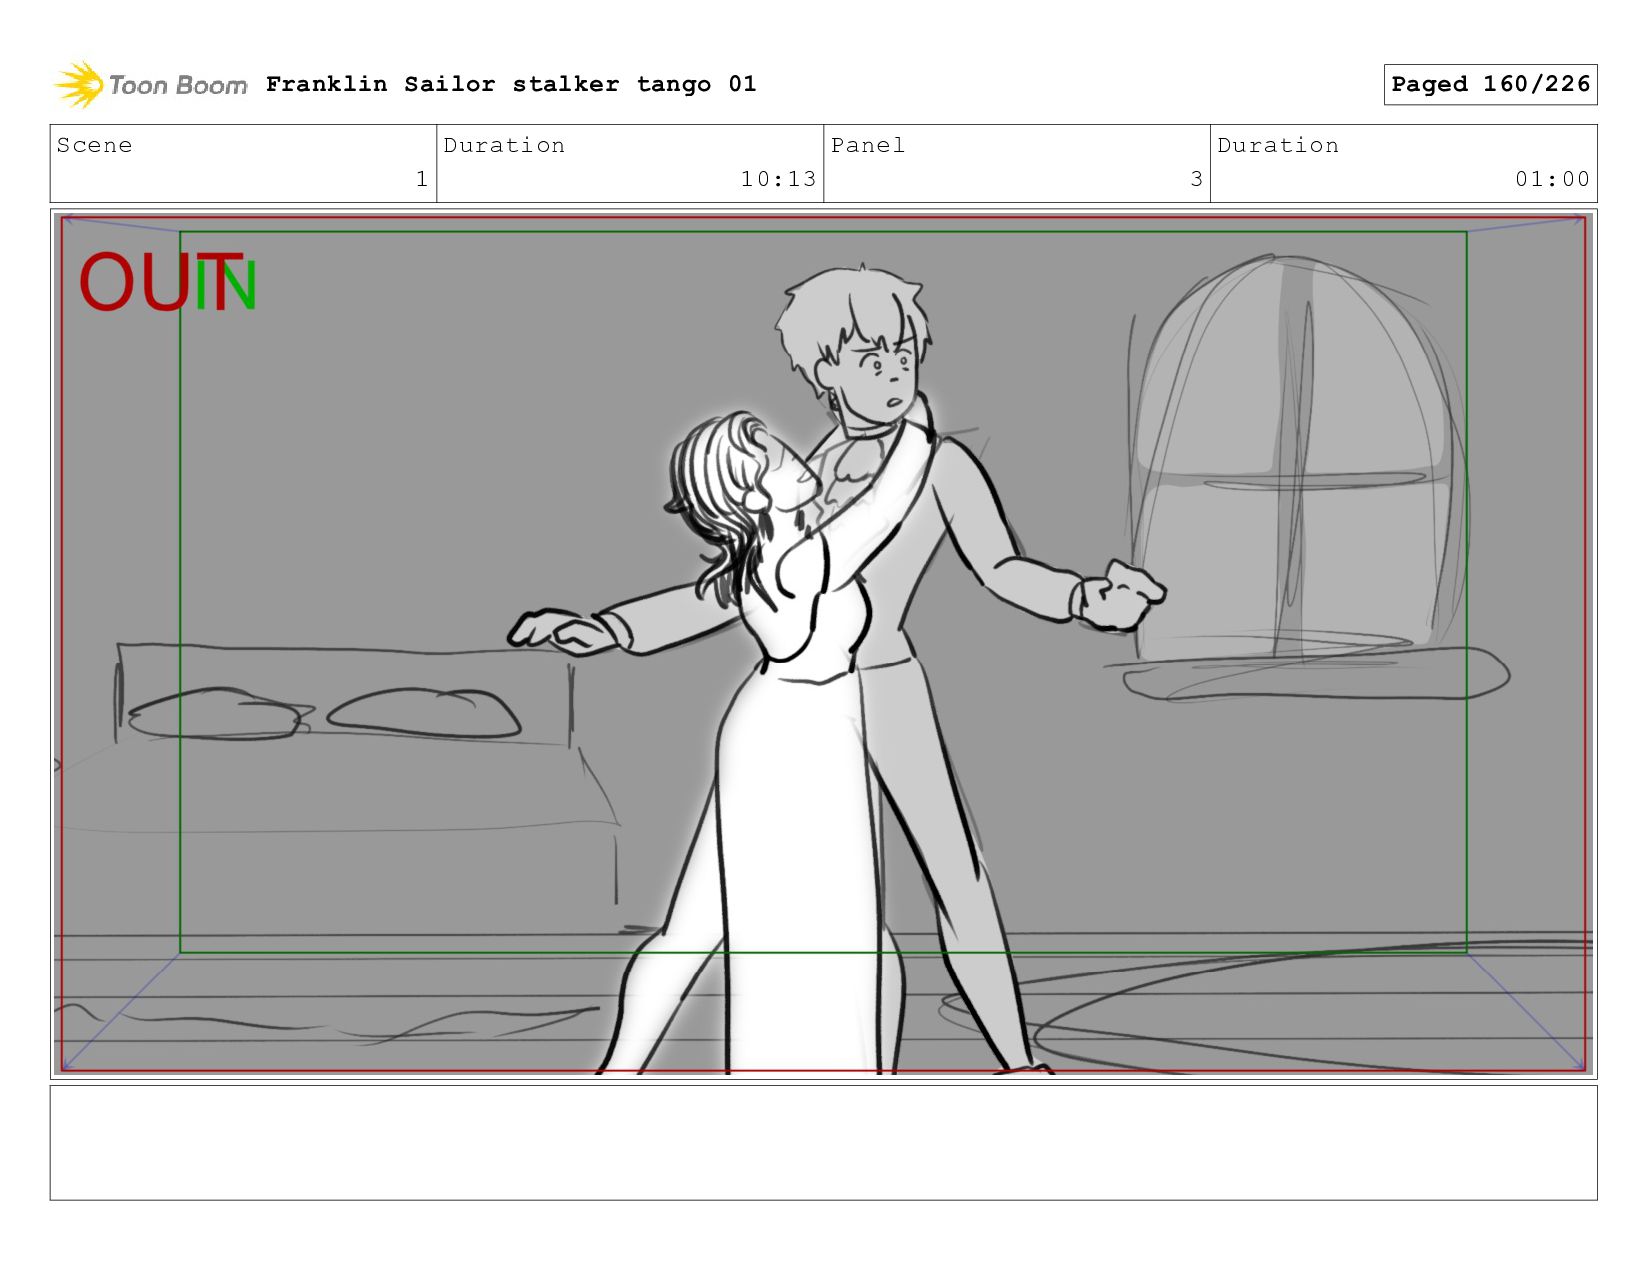
Task: Select the panel duration value '01:00'
Action: (1552, 179)
